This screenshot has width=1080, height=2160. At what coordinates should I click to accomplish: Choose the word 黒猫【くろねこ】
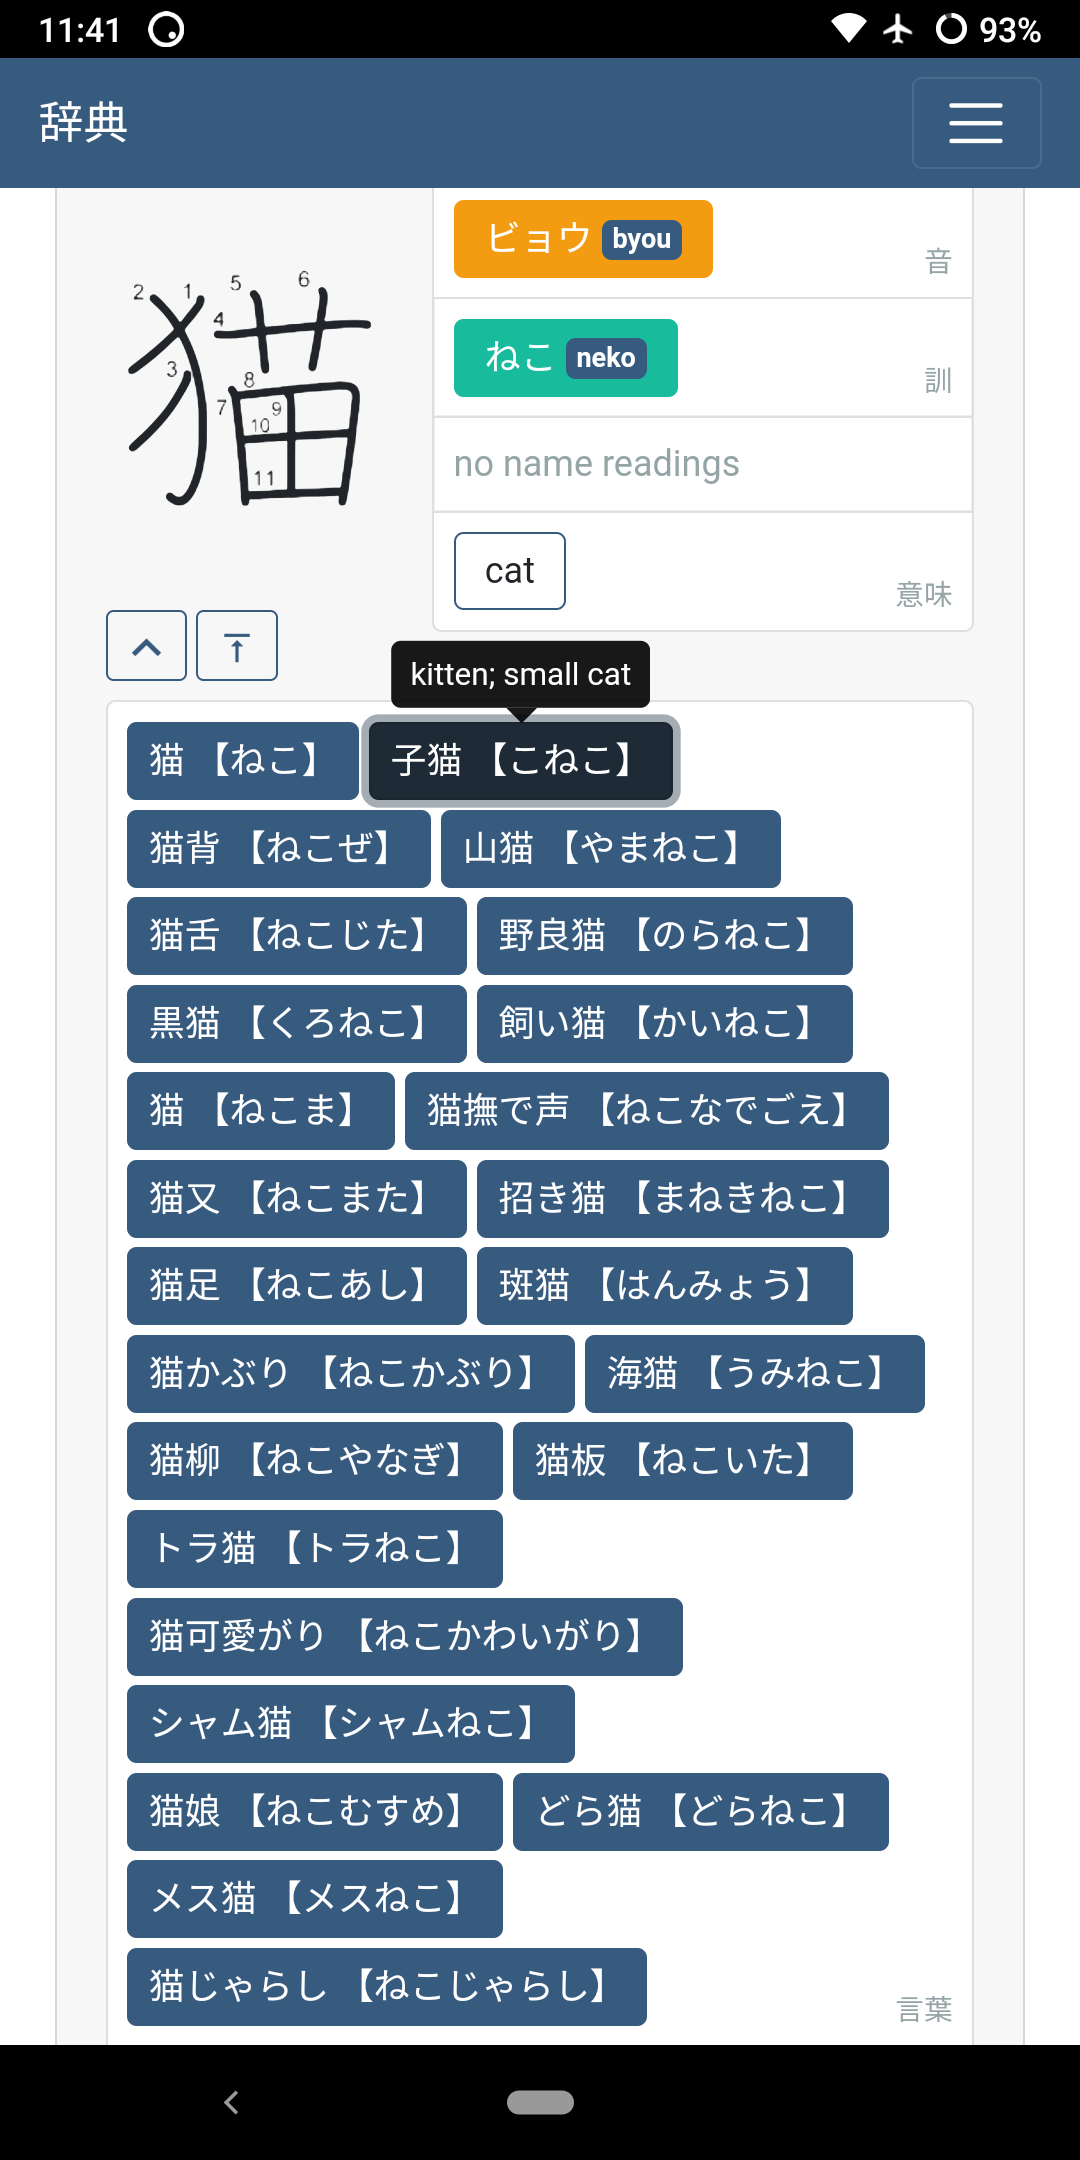click(296, 1024)
